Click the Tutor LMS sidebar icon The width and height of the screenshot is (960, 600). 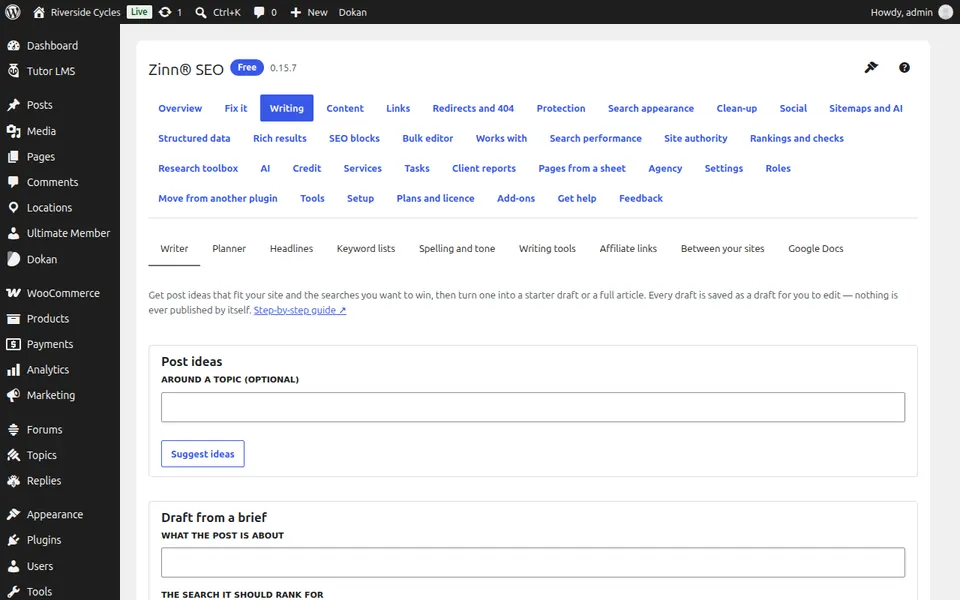[13, 71]
